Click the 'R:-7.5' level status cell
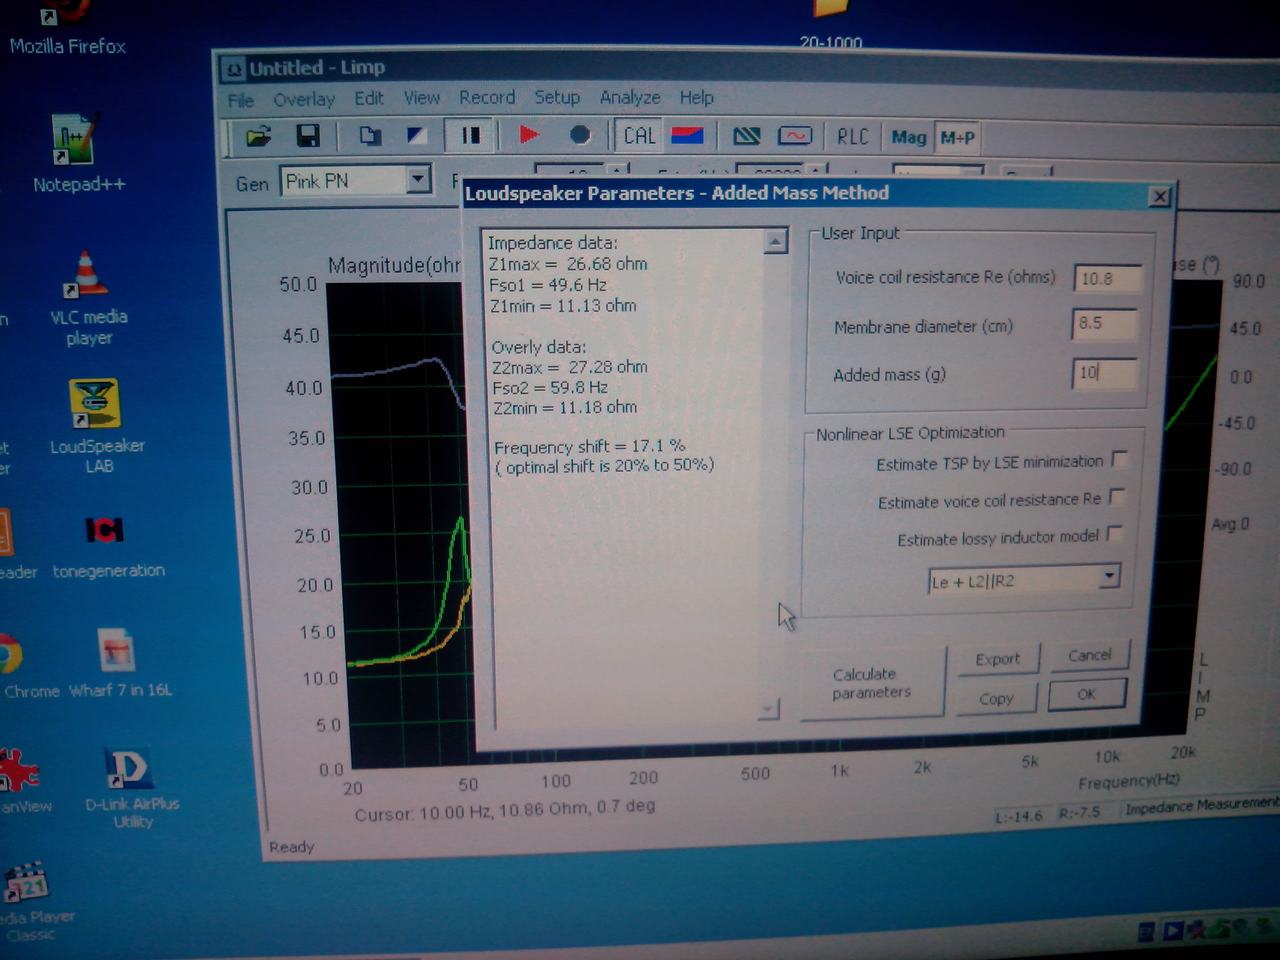This screenshot has width=1280, height=960. point(1079,812)
